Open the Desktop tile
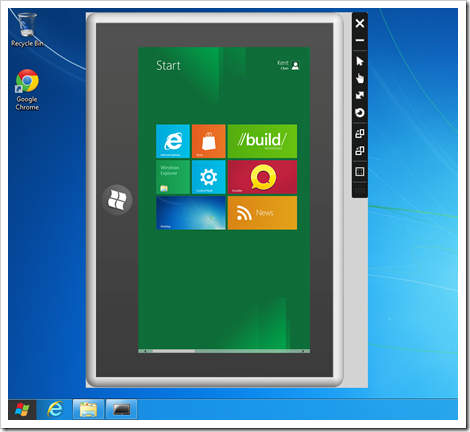This screenshot has height=432, width=470. click(x=191, y=213)
